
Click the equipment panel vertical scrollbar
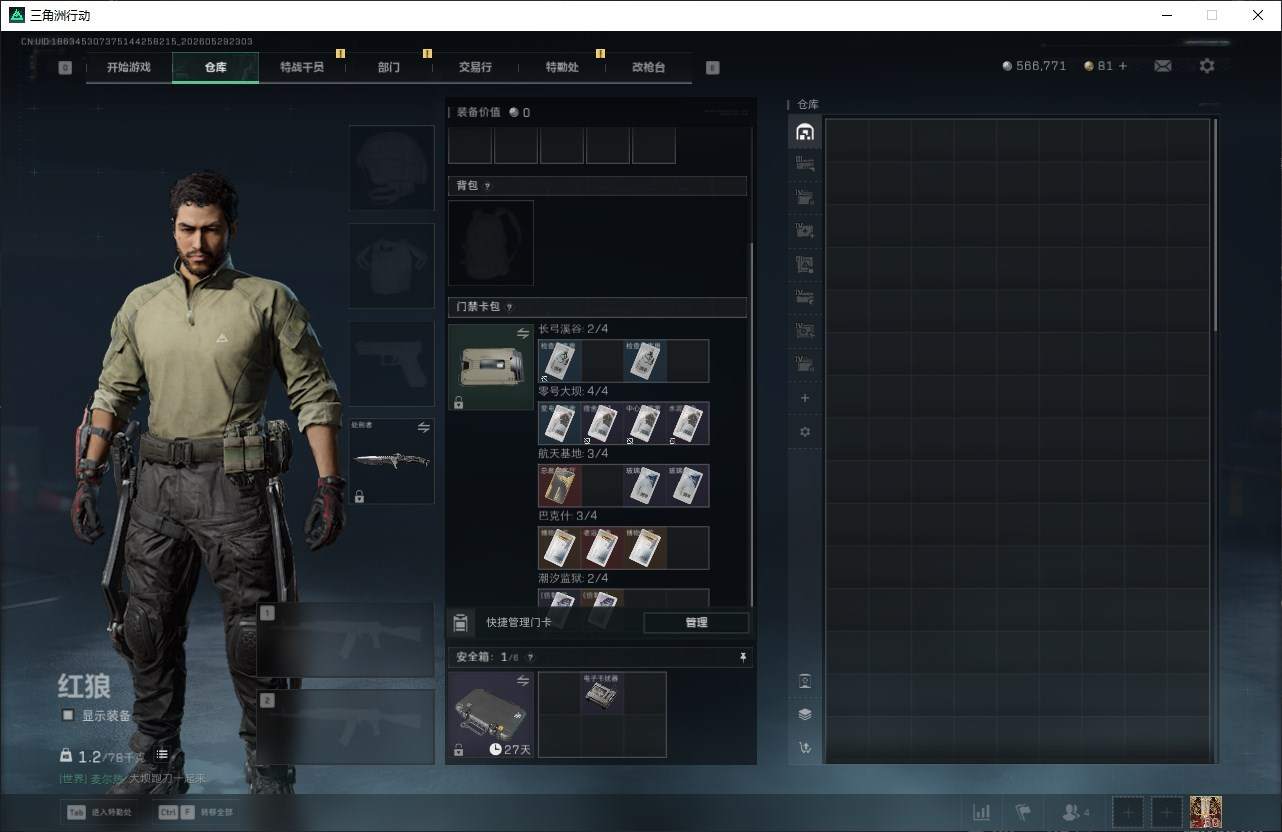click(751, 425)
